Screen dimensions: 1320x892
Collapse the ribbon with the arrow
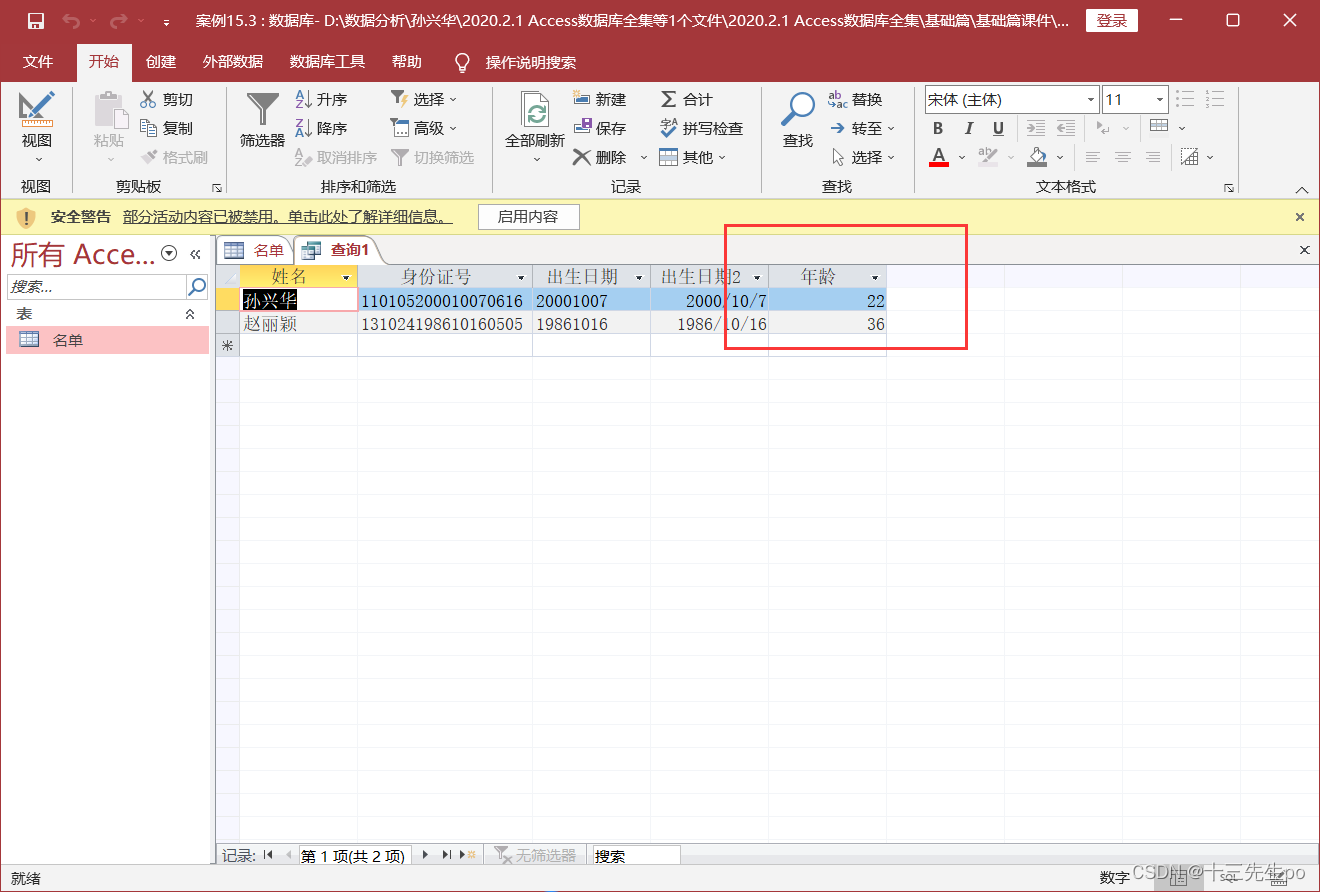pos(1302,188)
